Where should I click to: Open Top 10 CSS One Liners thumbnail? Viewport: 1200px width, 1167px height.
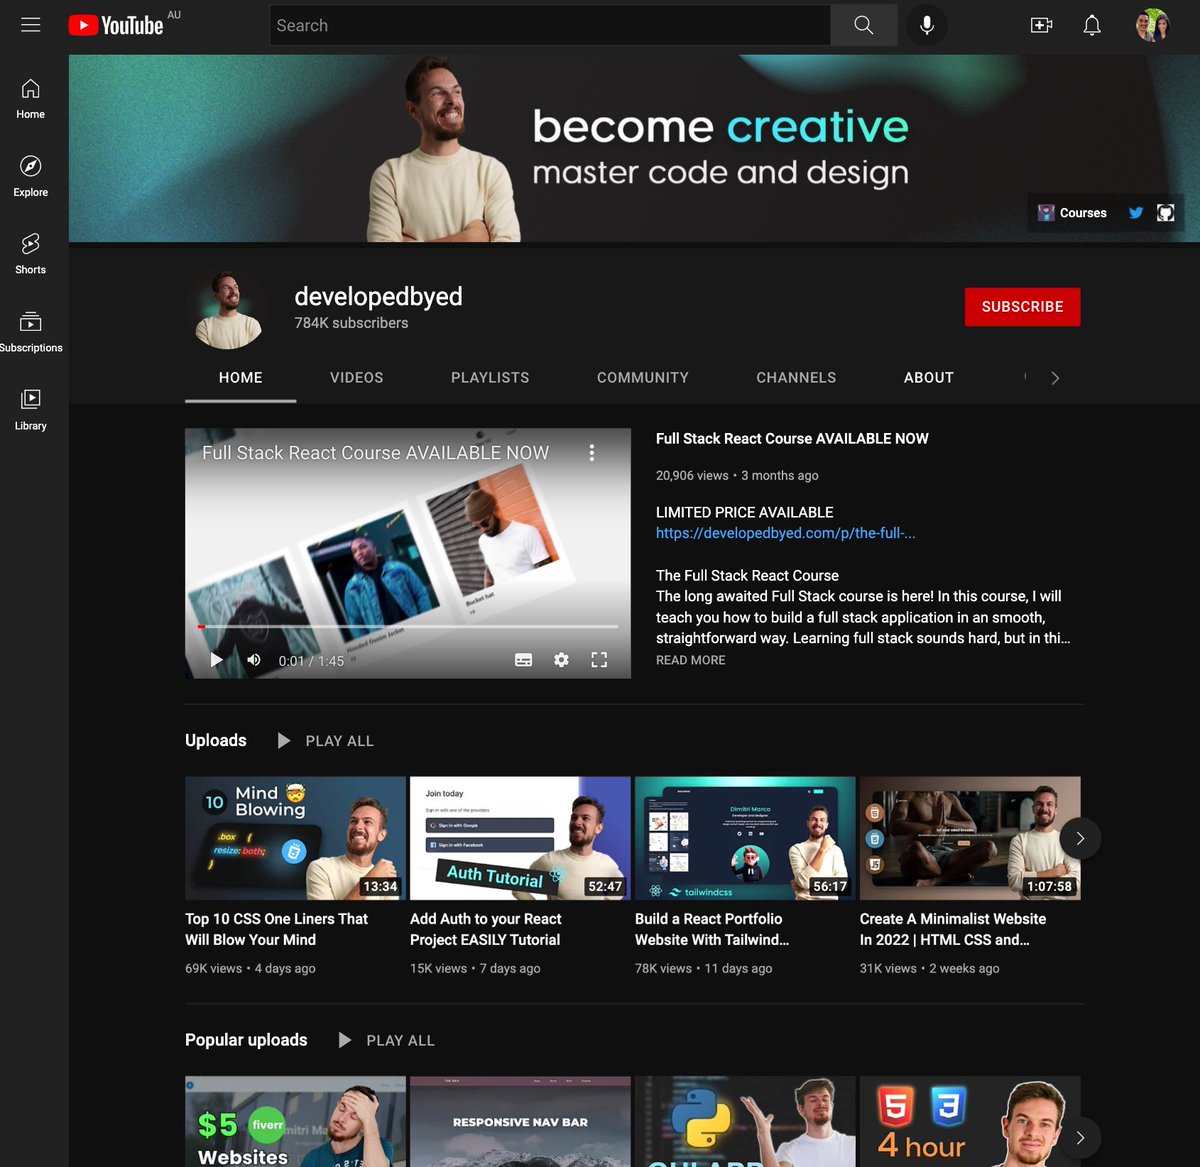tap(295, 838)
